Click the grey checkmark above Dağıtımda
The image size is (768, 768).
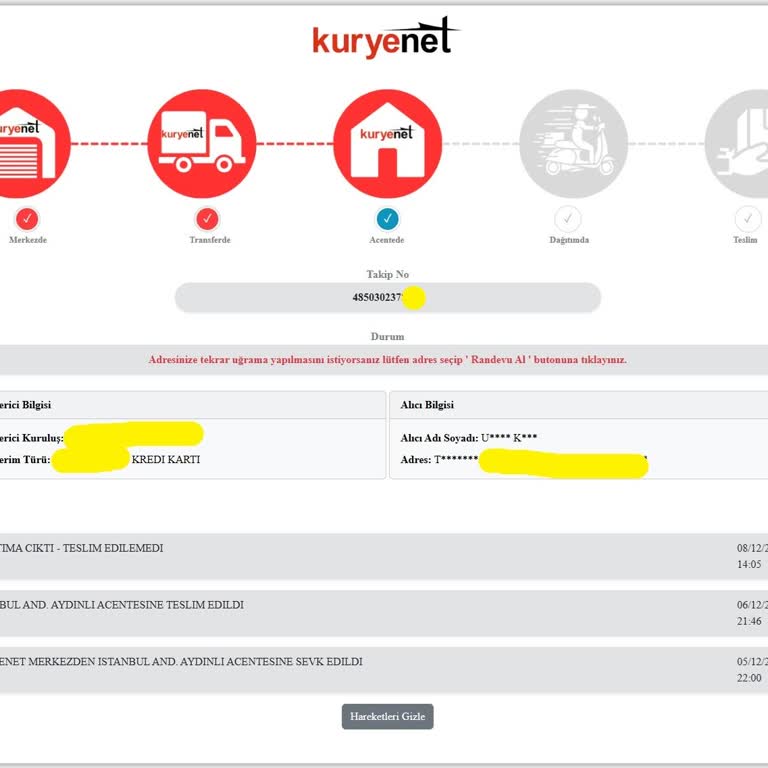coord(568,219)
